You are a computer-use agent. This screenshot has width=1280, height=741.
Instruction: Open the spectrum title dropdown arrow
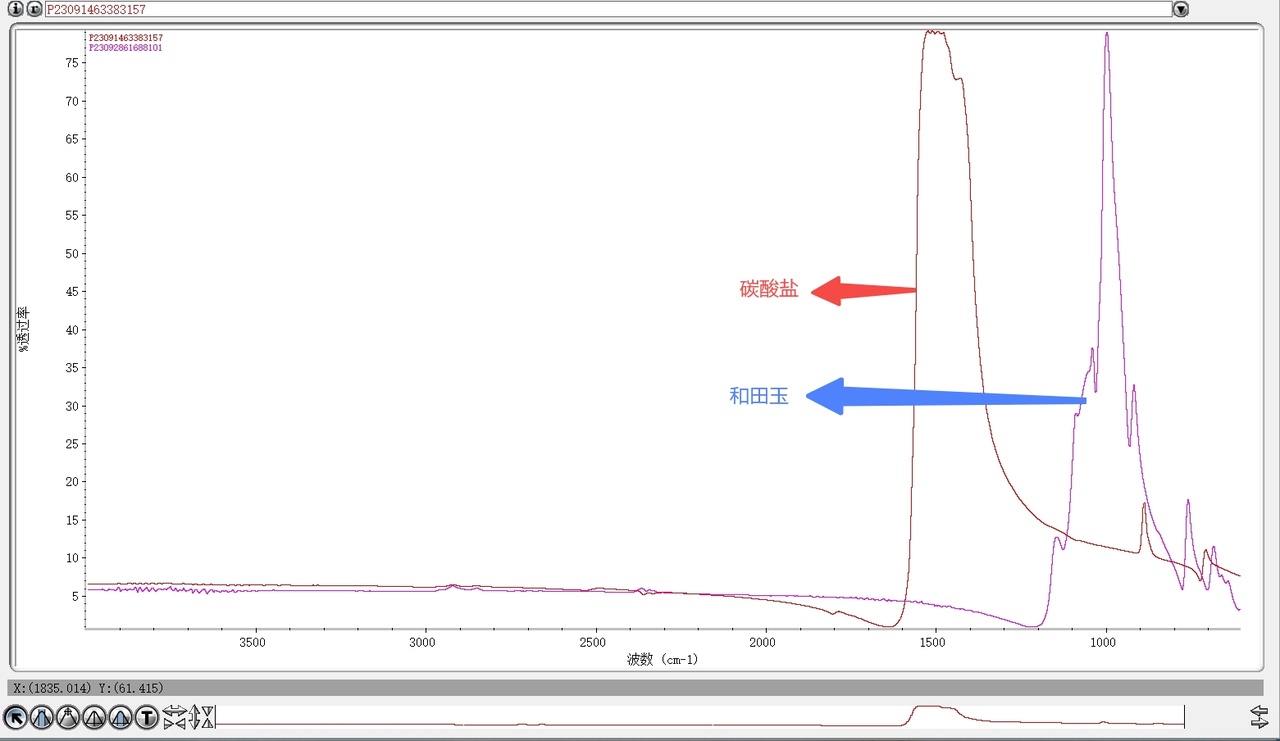pos(1181,9)
